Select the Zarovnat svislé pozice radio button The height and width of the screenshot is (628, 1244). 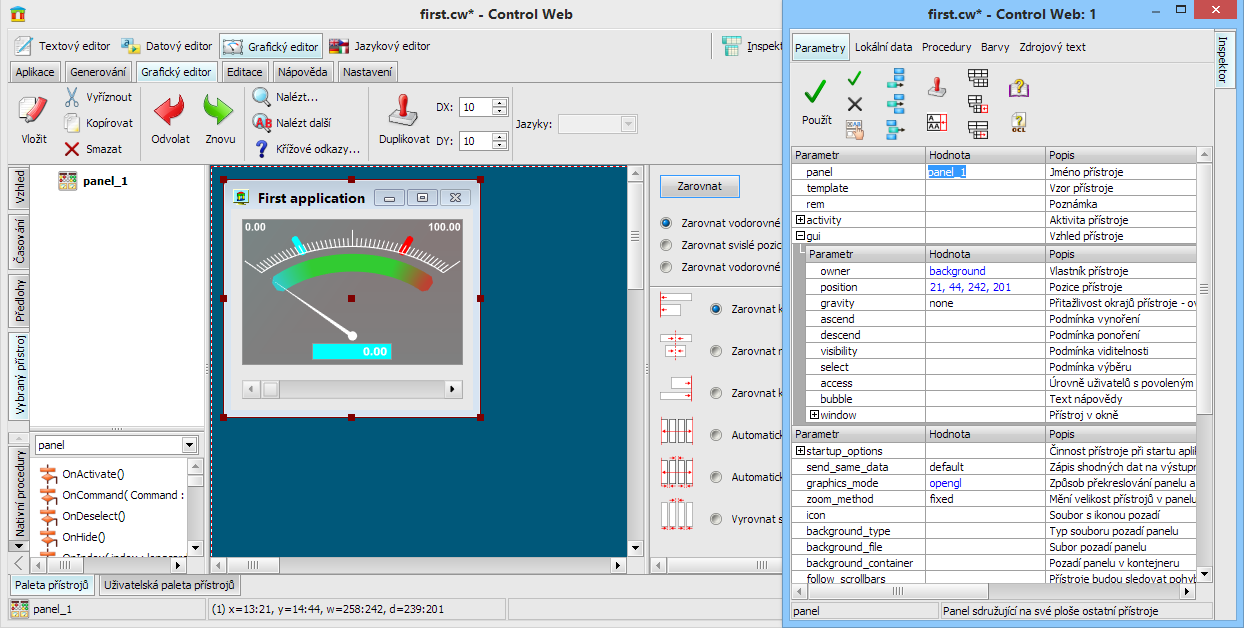point(666,245)
